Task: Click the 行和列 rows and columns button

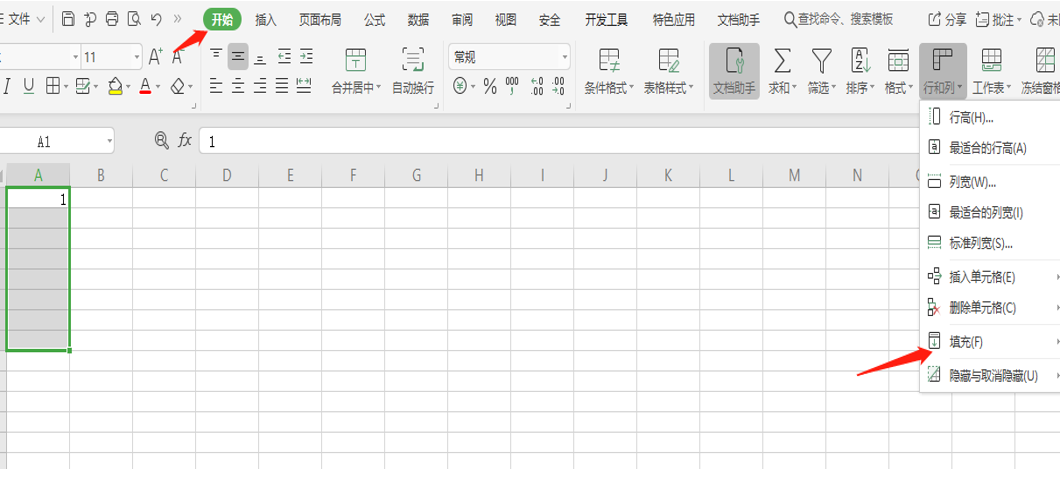Action: coord(943,72)
